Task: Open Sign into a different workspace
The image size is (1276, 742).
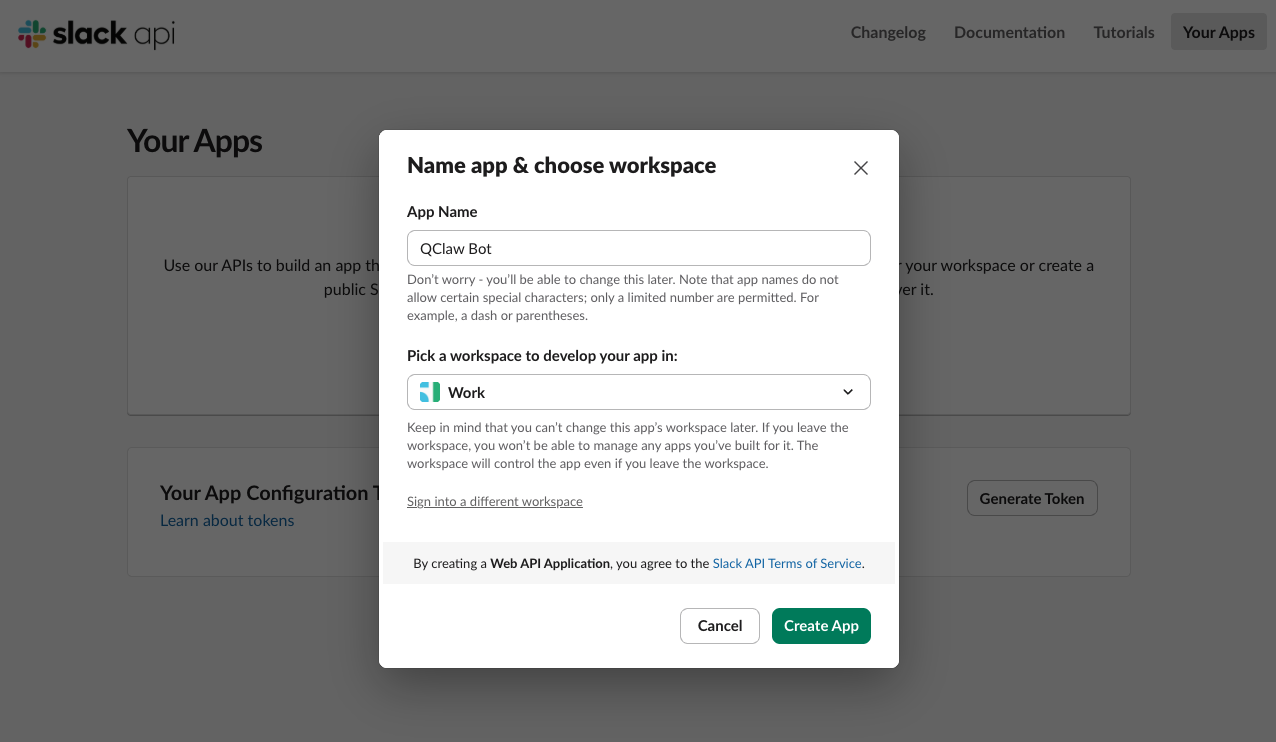Action: tap(495, 502)
